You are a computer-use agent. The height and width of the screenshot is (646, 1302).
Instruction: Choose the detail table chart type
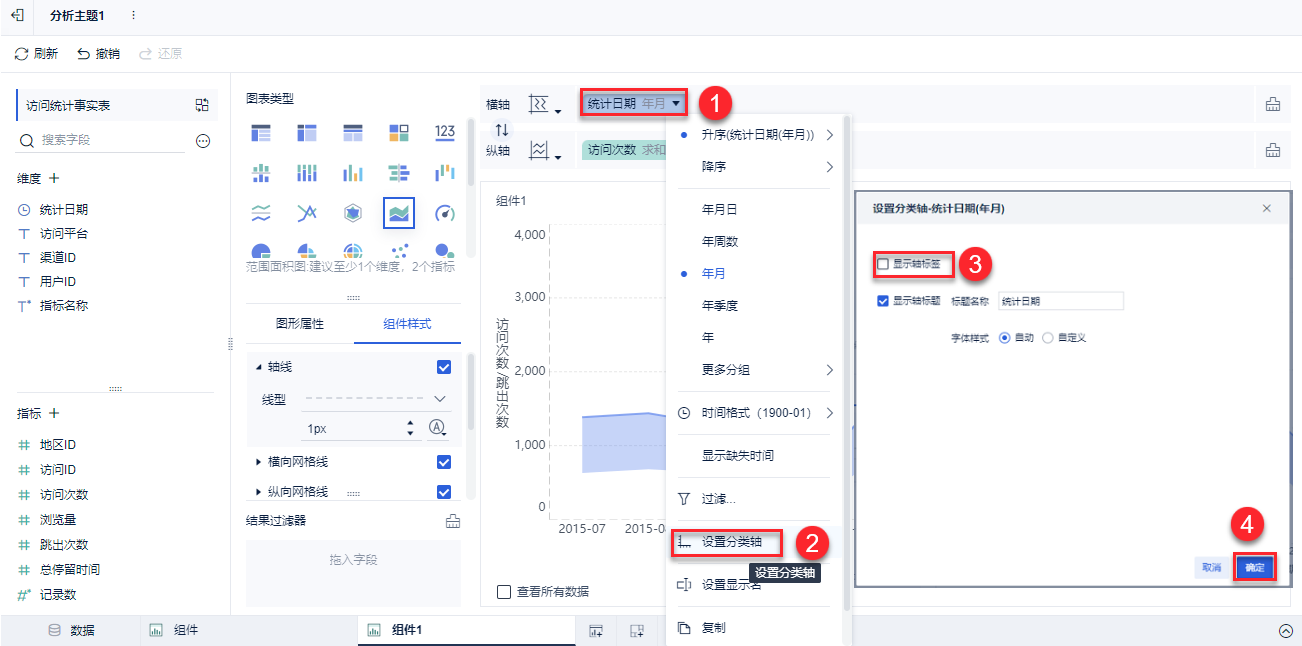coord(353,132)
